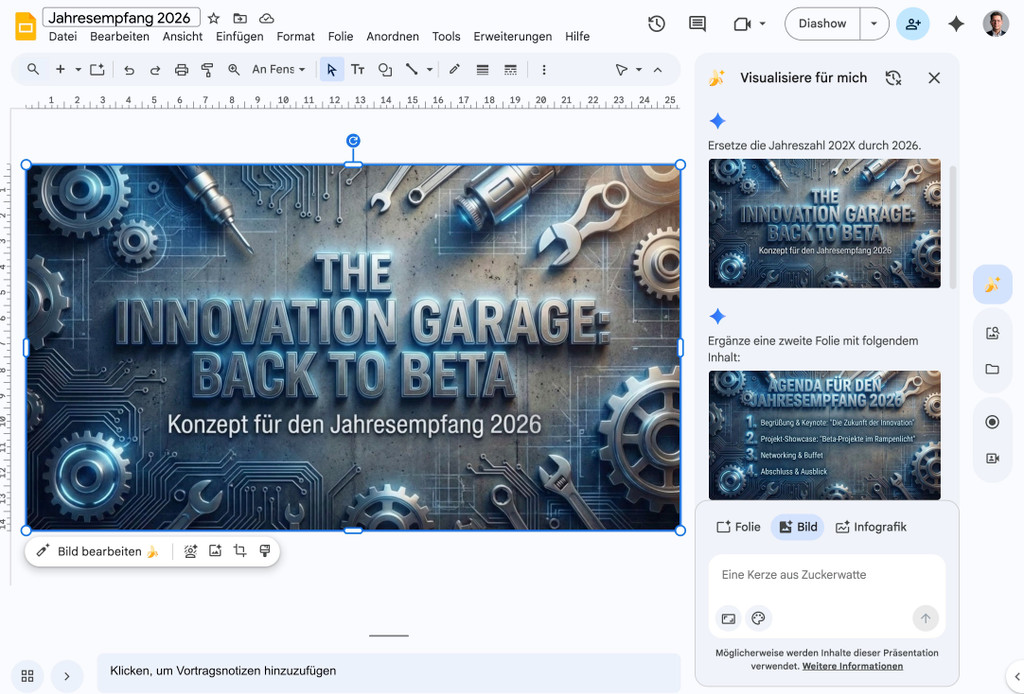Select the shape tool in toolbar
The height and width of the screenshot is (694, 1024).
click(x=385, y=70)
